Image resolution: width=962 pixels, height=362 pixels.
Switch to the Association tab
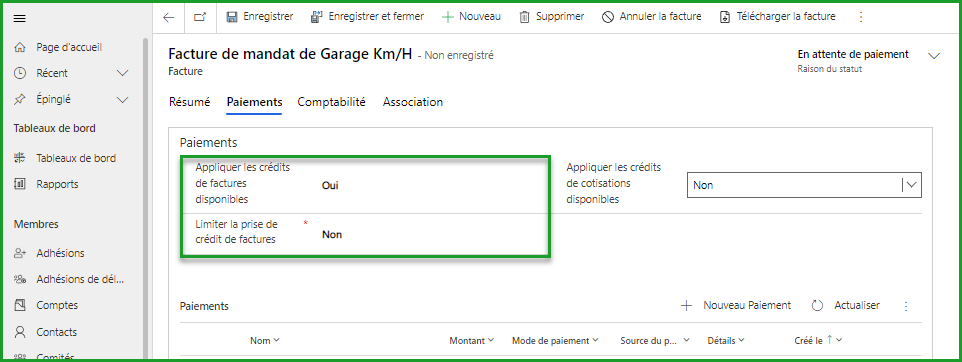(413, 102)
